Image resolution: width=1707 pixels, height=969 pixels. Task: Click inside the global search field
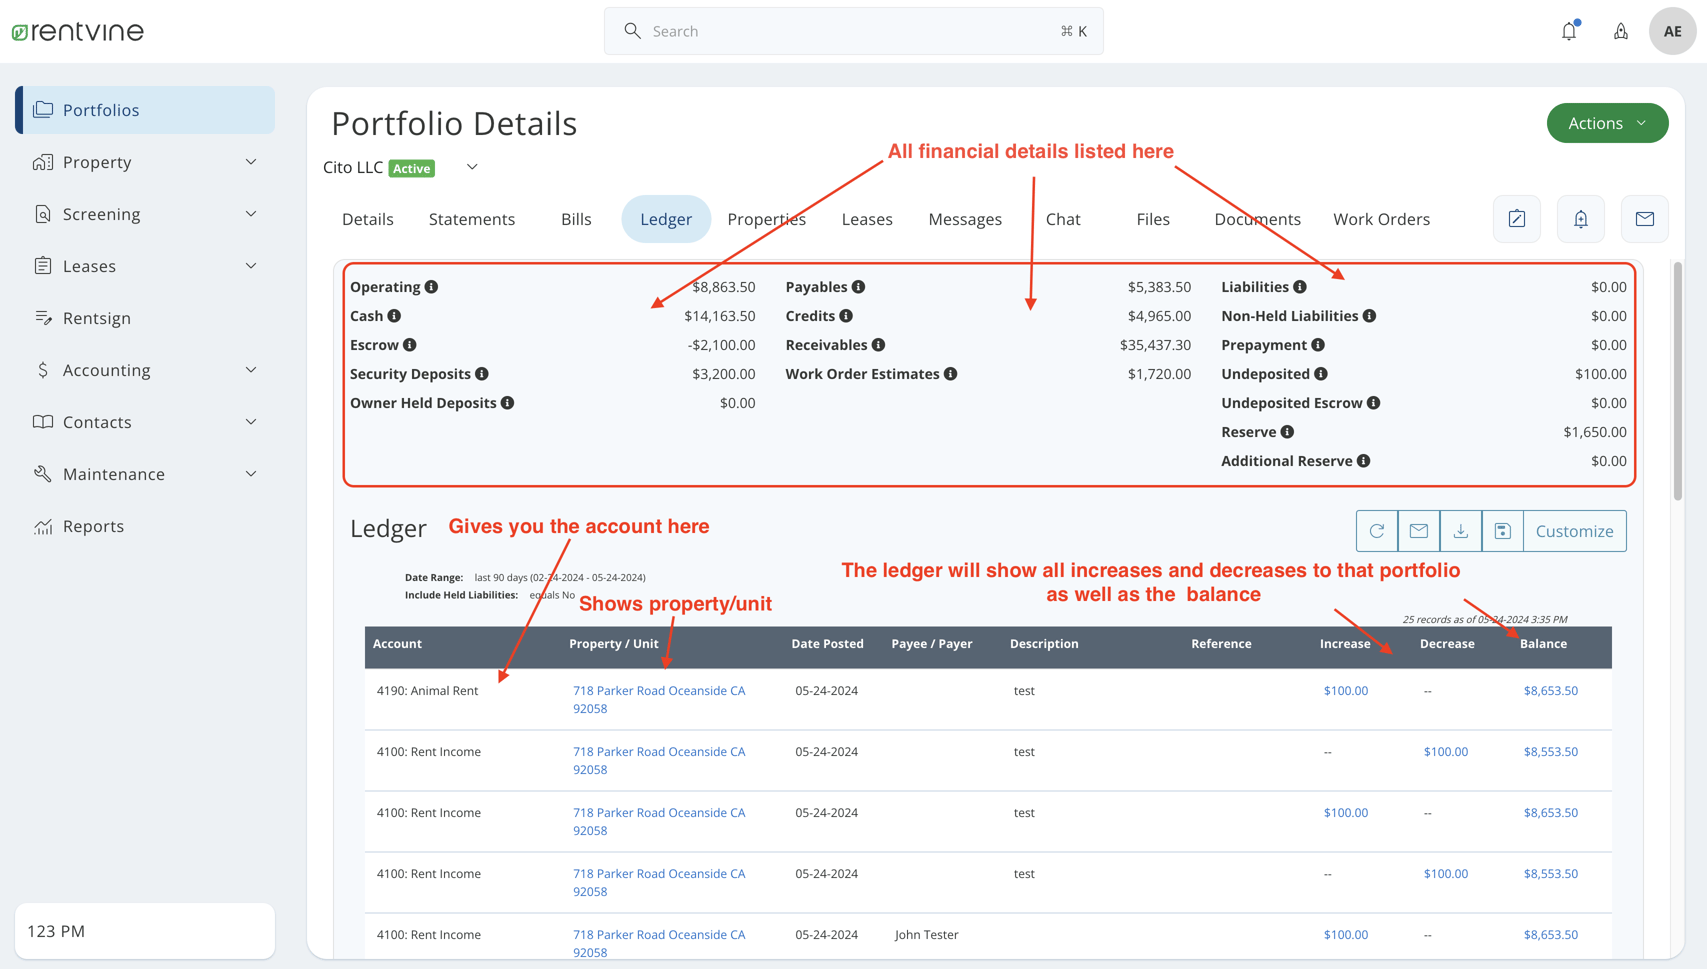[853, 31]
